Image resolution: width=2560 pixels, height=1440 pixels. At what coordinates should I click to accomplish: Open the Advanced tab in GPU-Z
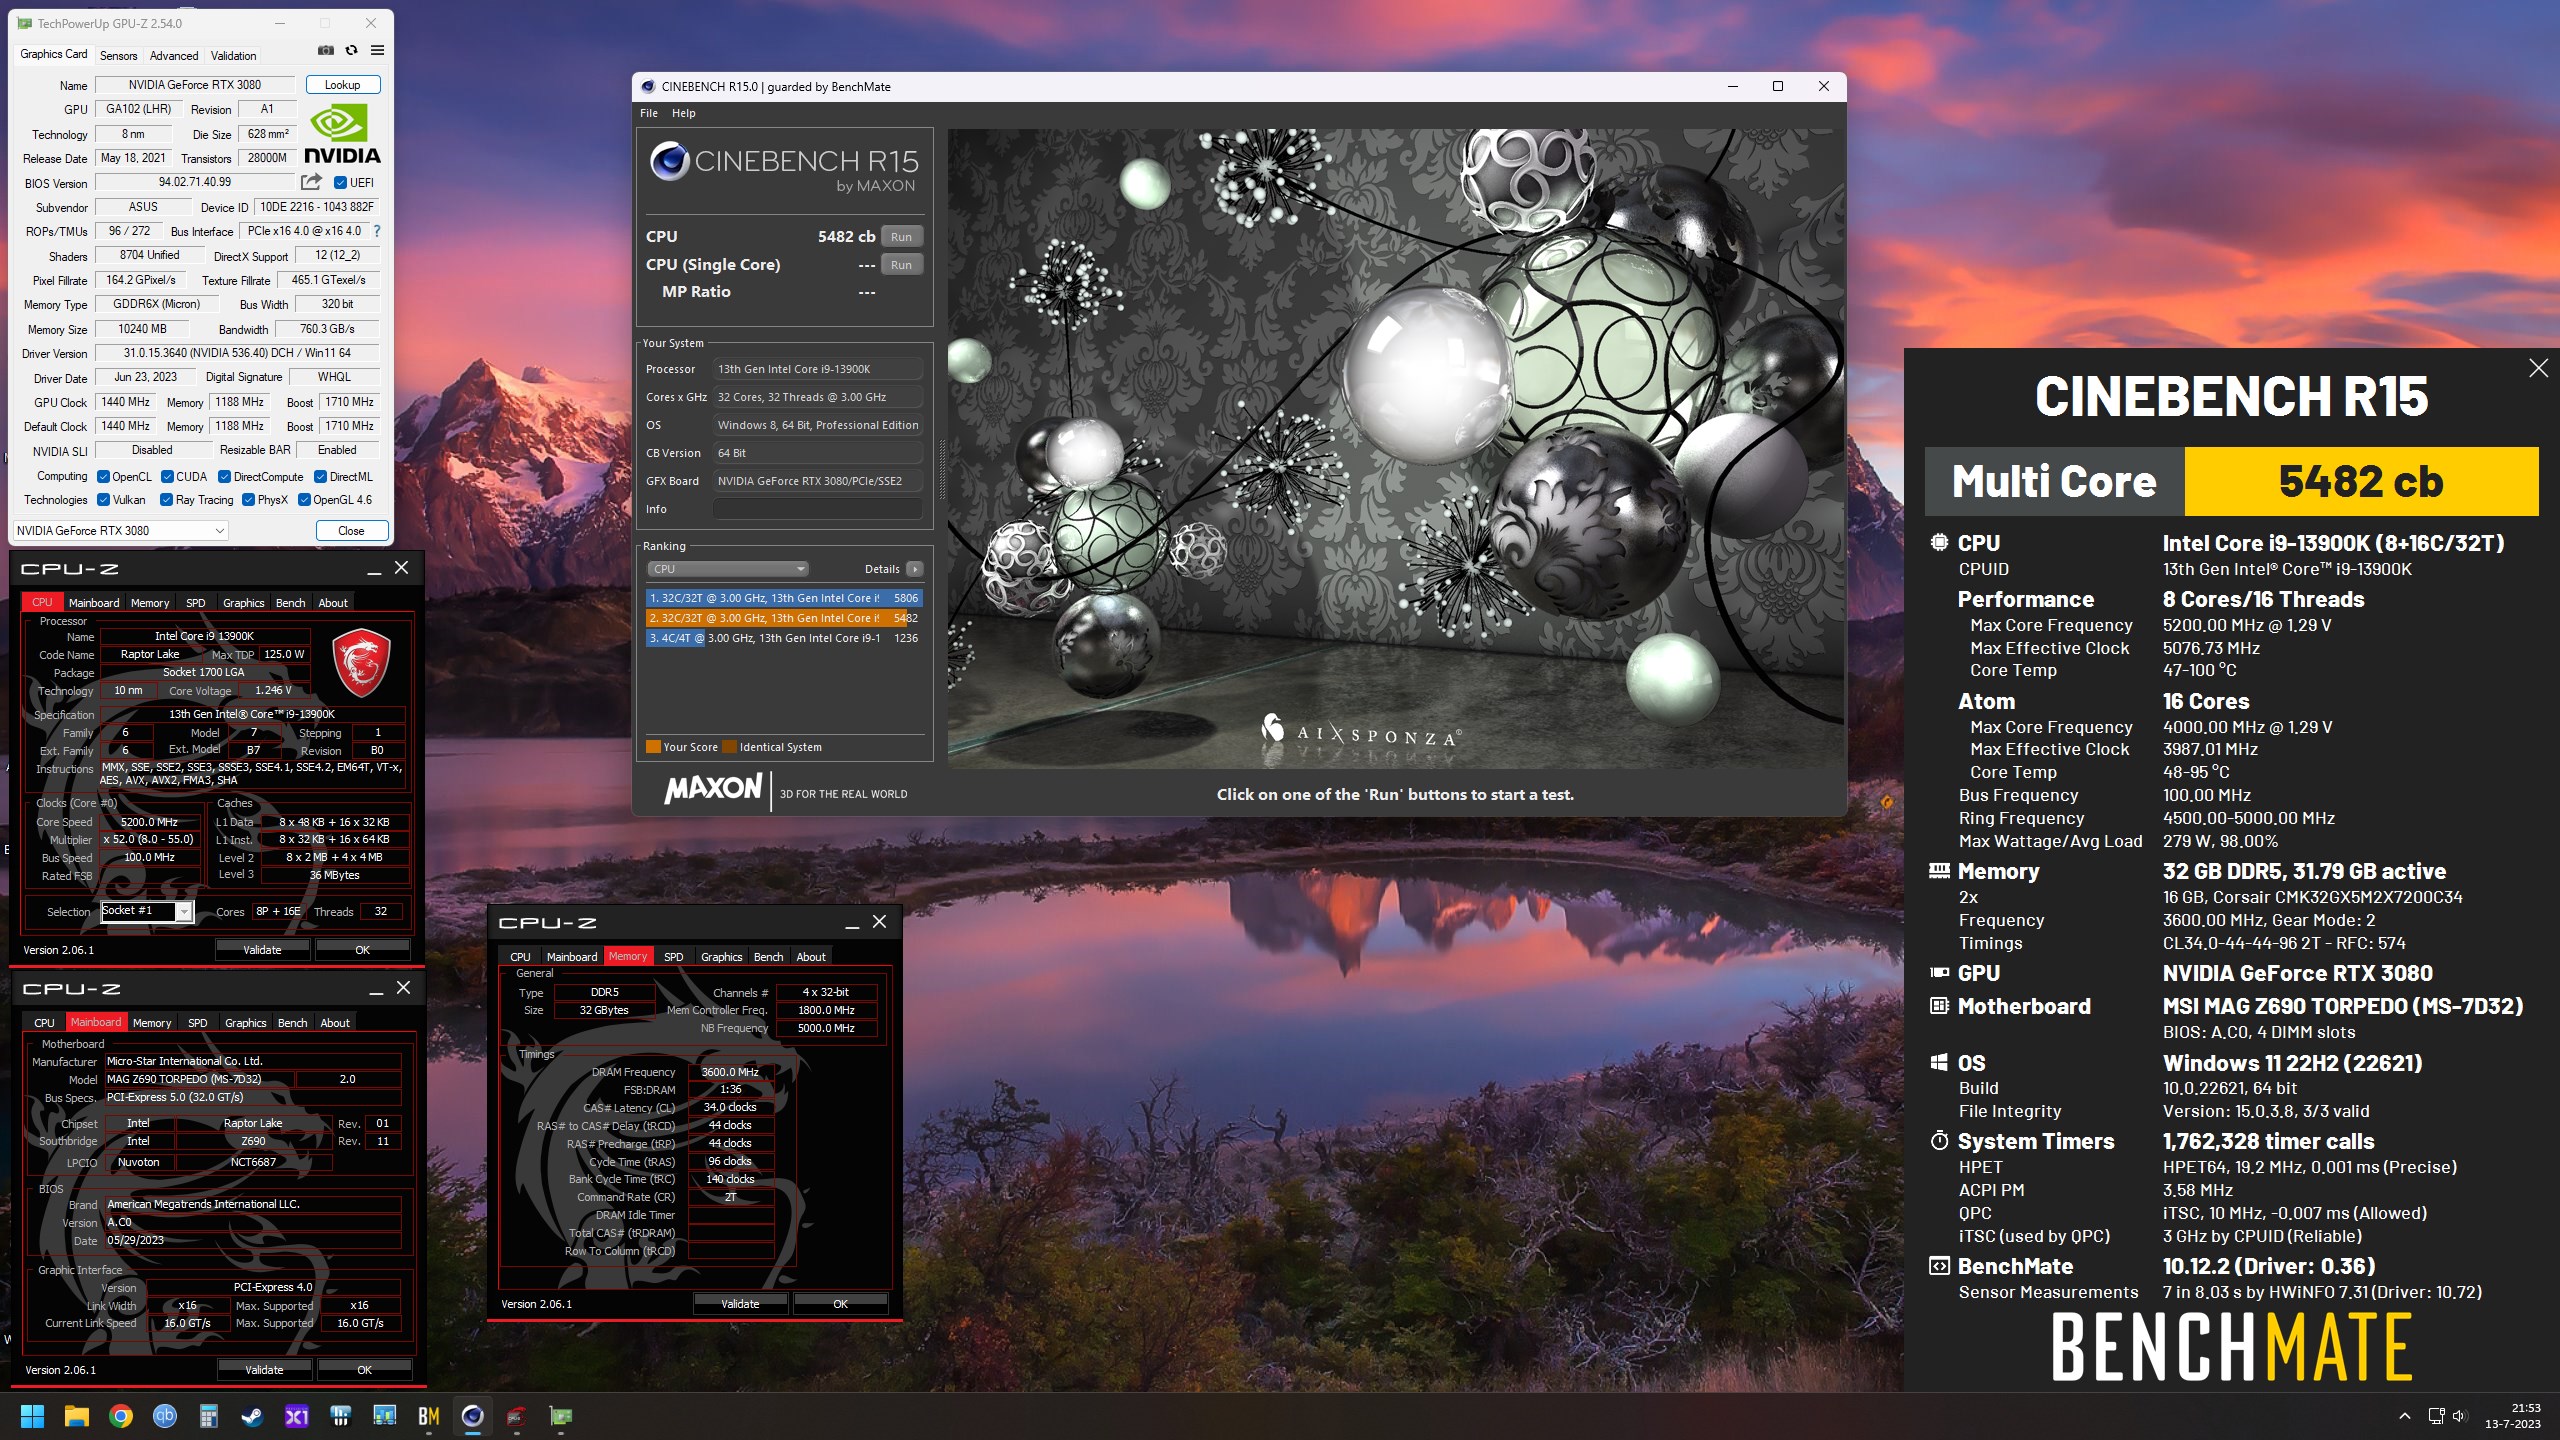click(174, 56)
